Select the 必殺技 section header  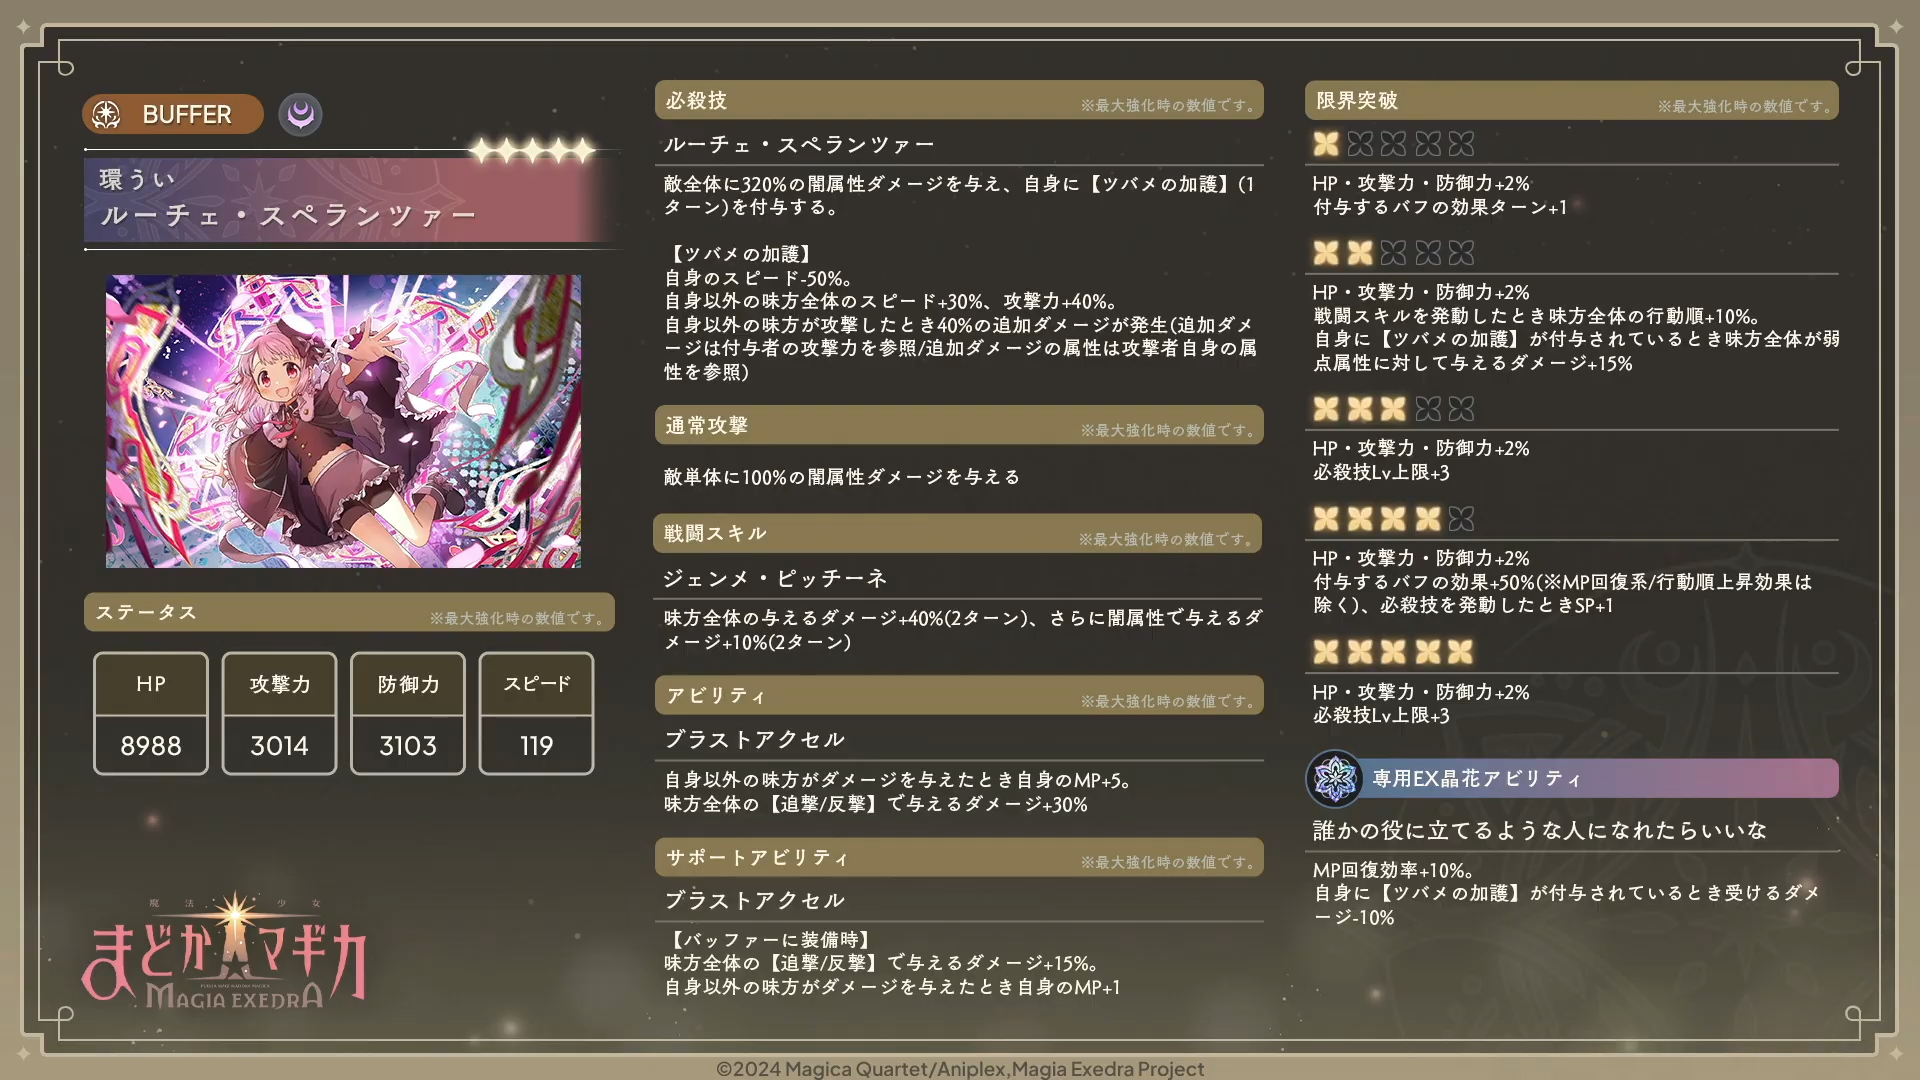[x=959, y=101]
